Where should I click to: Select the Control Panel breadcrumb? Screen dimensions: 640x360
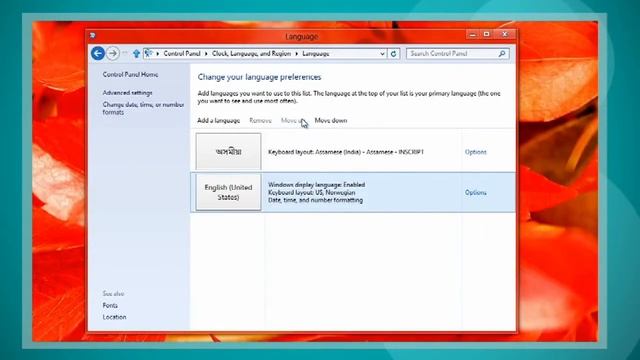[182, 53]
